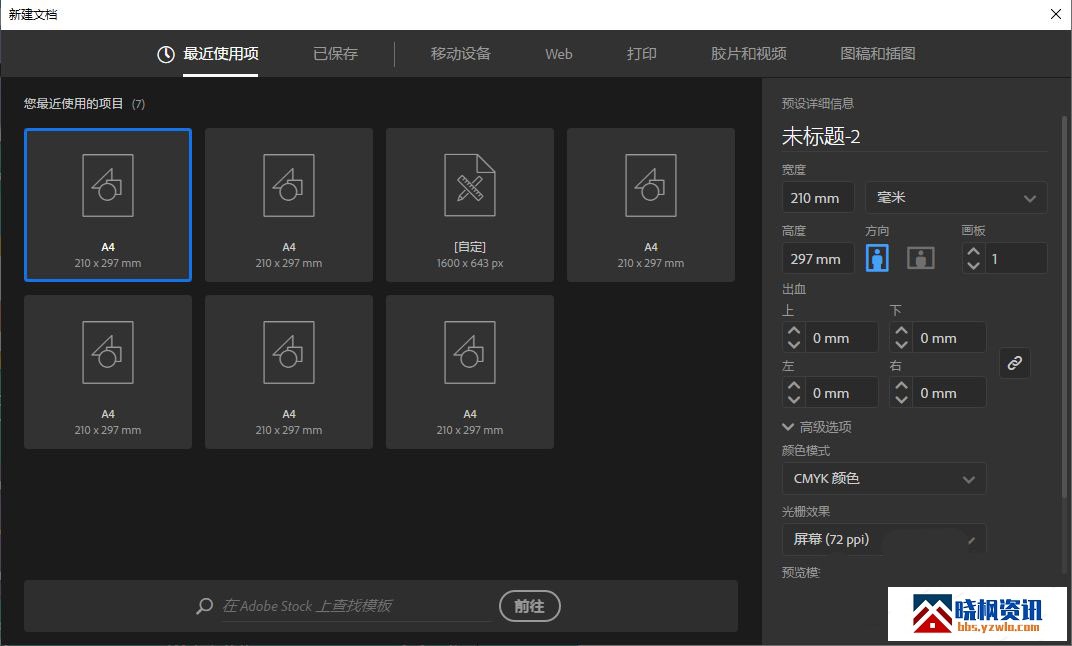
Task: Decrease the top bleed value
Action: pyautogui.click(x=794, y=345)
